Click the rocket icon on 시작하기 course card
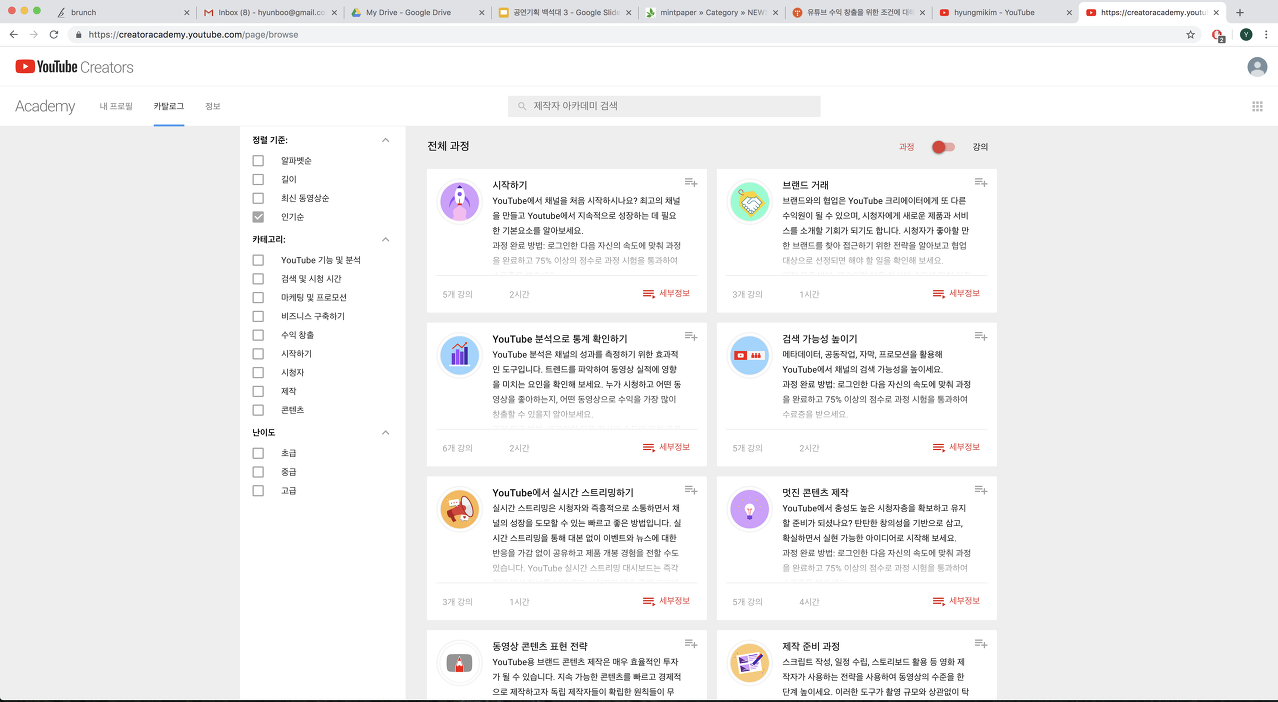The image size is (1278, 702). click(459, 200)
